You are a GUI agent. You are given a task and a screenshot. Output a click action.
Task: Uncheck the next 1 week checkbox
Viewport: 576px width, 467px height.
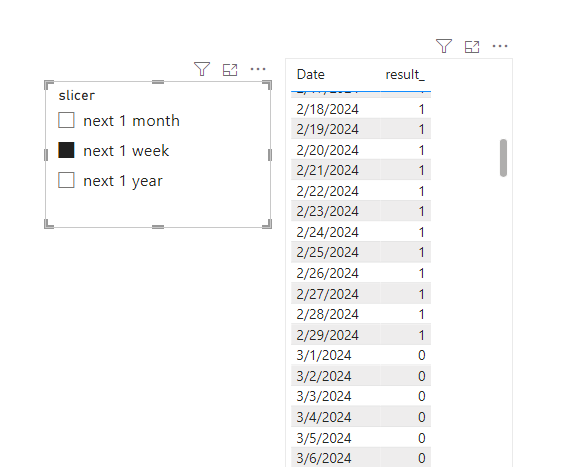click(x=66, y=150)
